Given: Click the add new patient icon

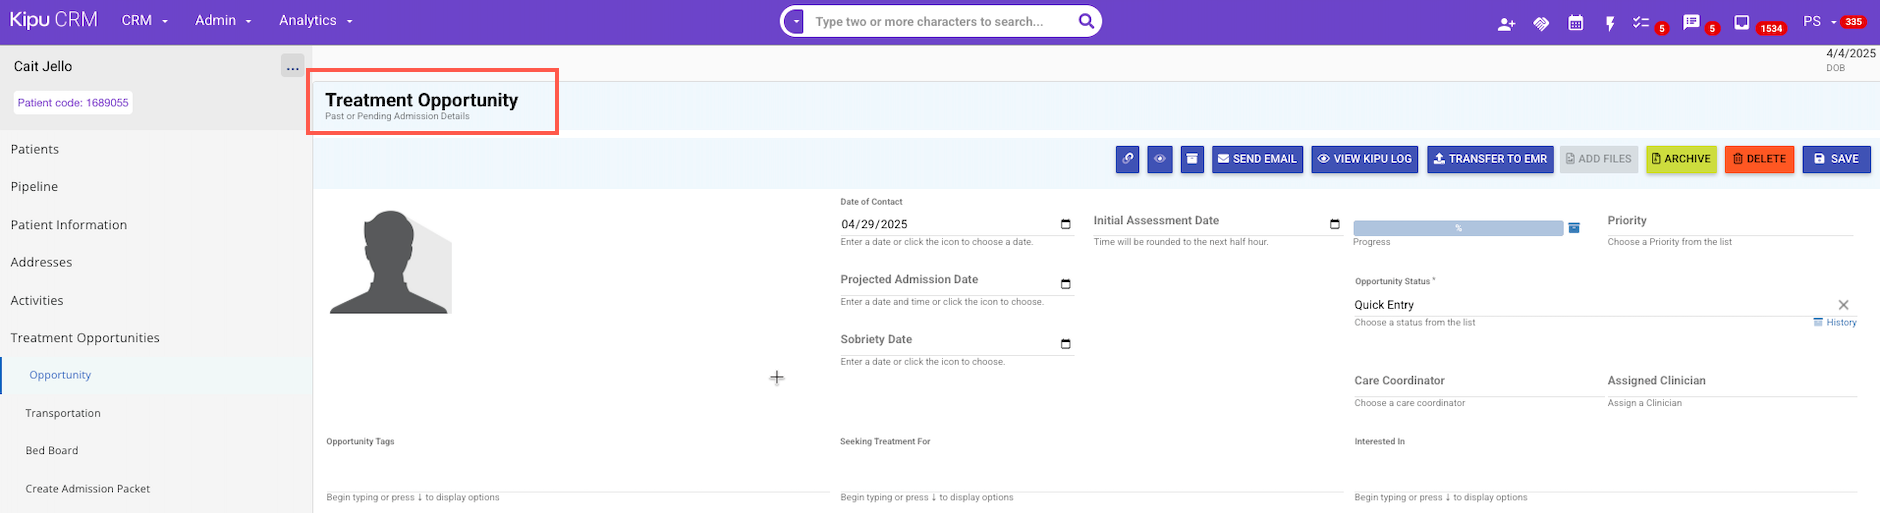Looking at the screenshot, I should 1506,23.
